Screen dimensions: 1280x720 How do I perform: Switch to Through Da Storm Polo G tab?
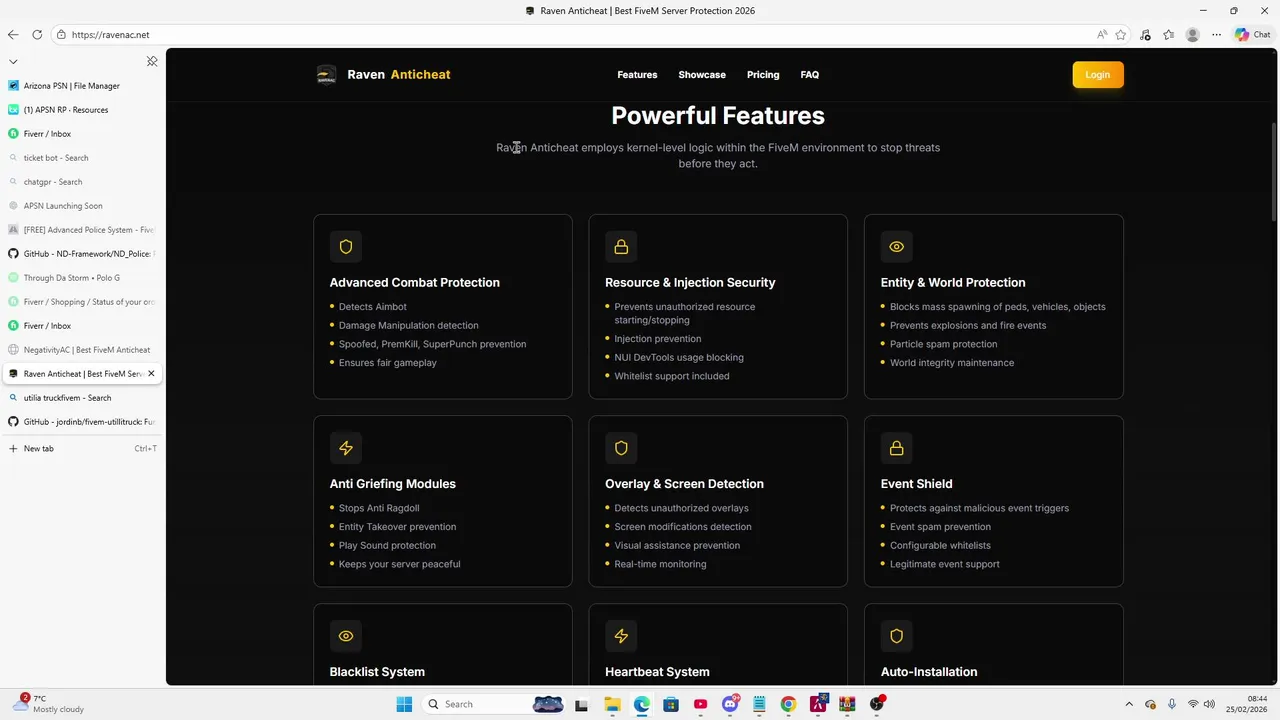tap(81, 278)
